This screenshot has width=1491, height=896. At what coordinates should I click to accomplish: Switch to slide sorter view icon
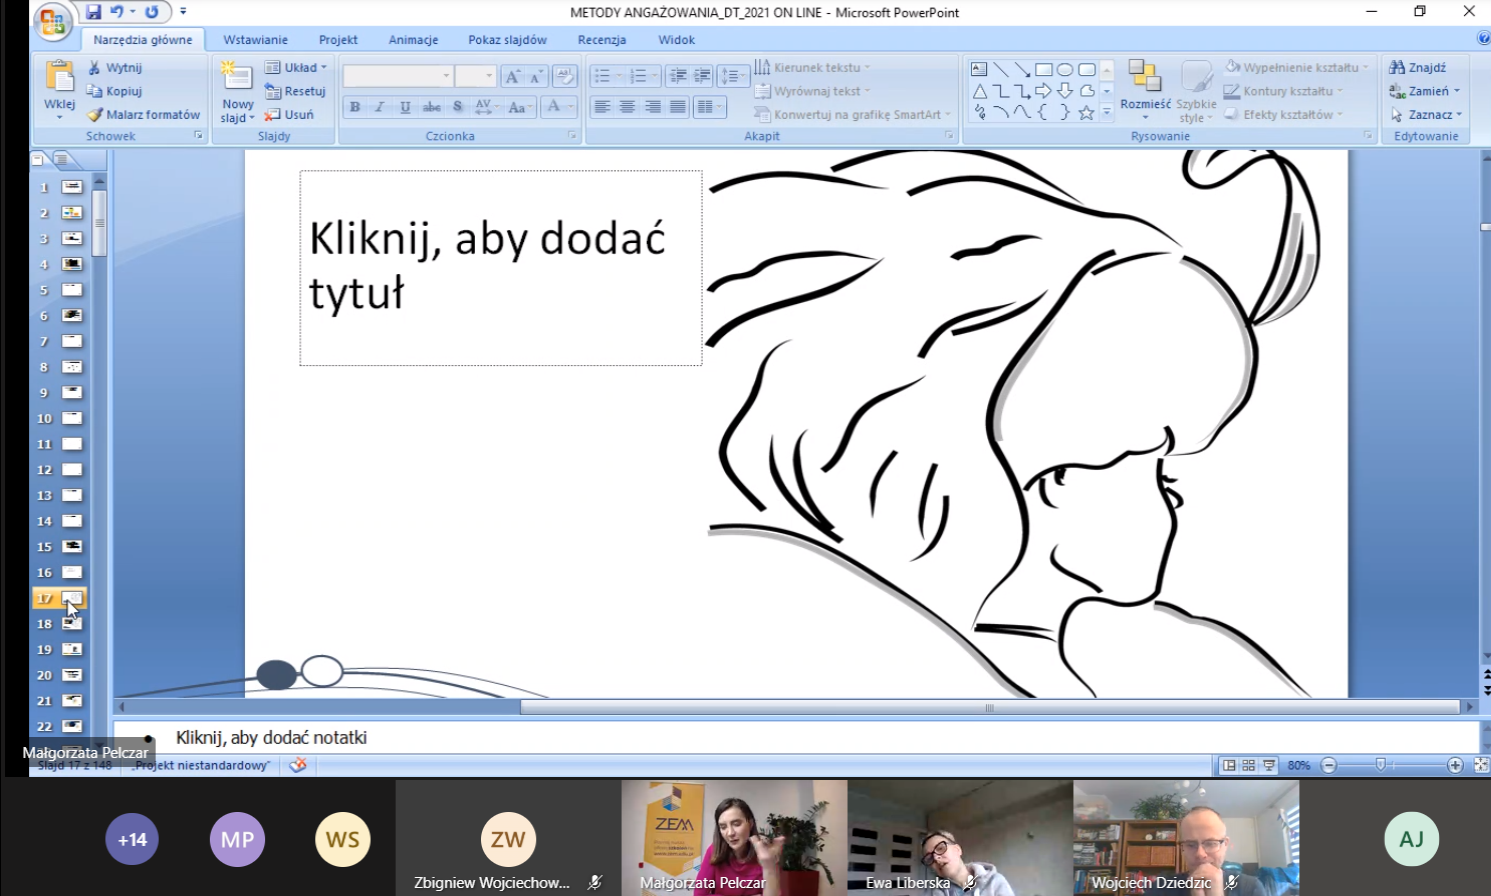tap(1248, 765)
